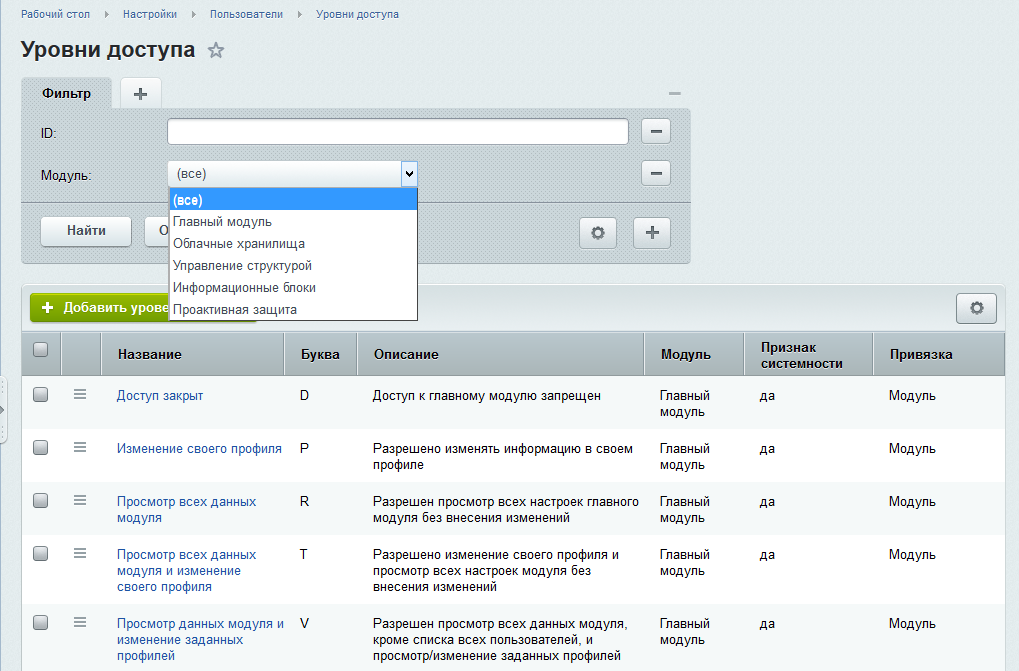This screenshot has height=671, width=1019.
Task: Go to Уровни доступа breadcrumb
Action: [357, 14]
